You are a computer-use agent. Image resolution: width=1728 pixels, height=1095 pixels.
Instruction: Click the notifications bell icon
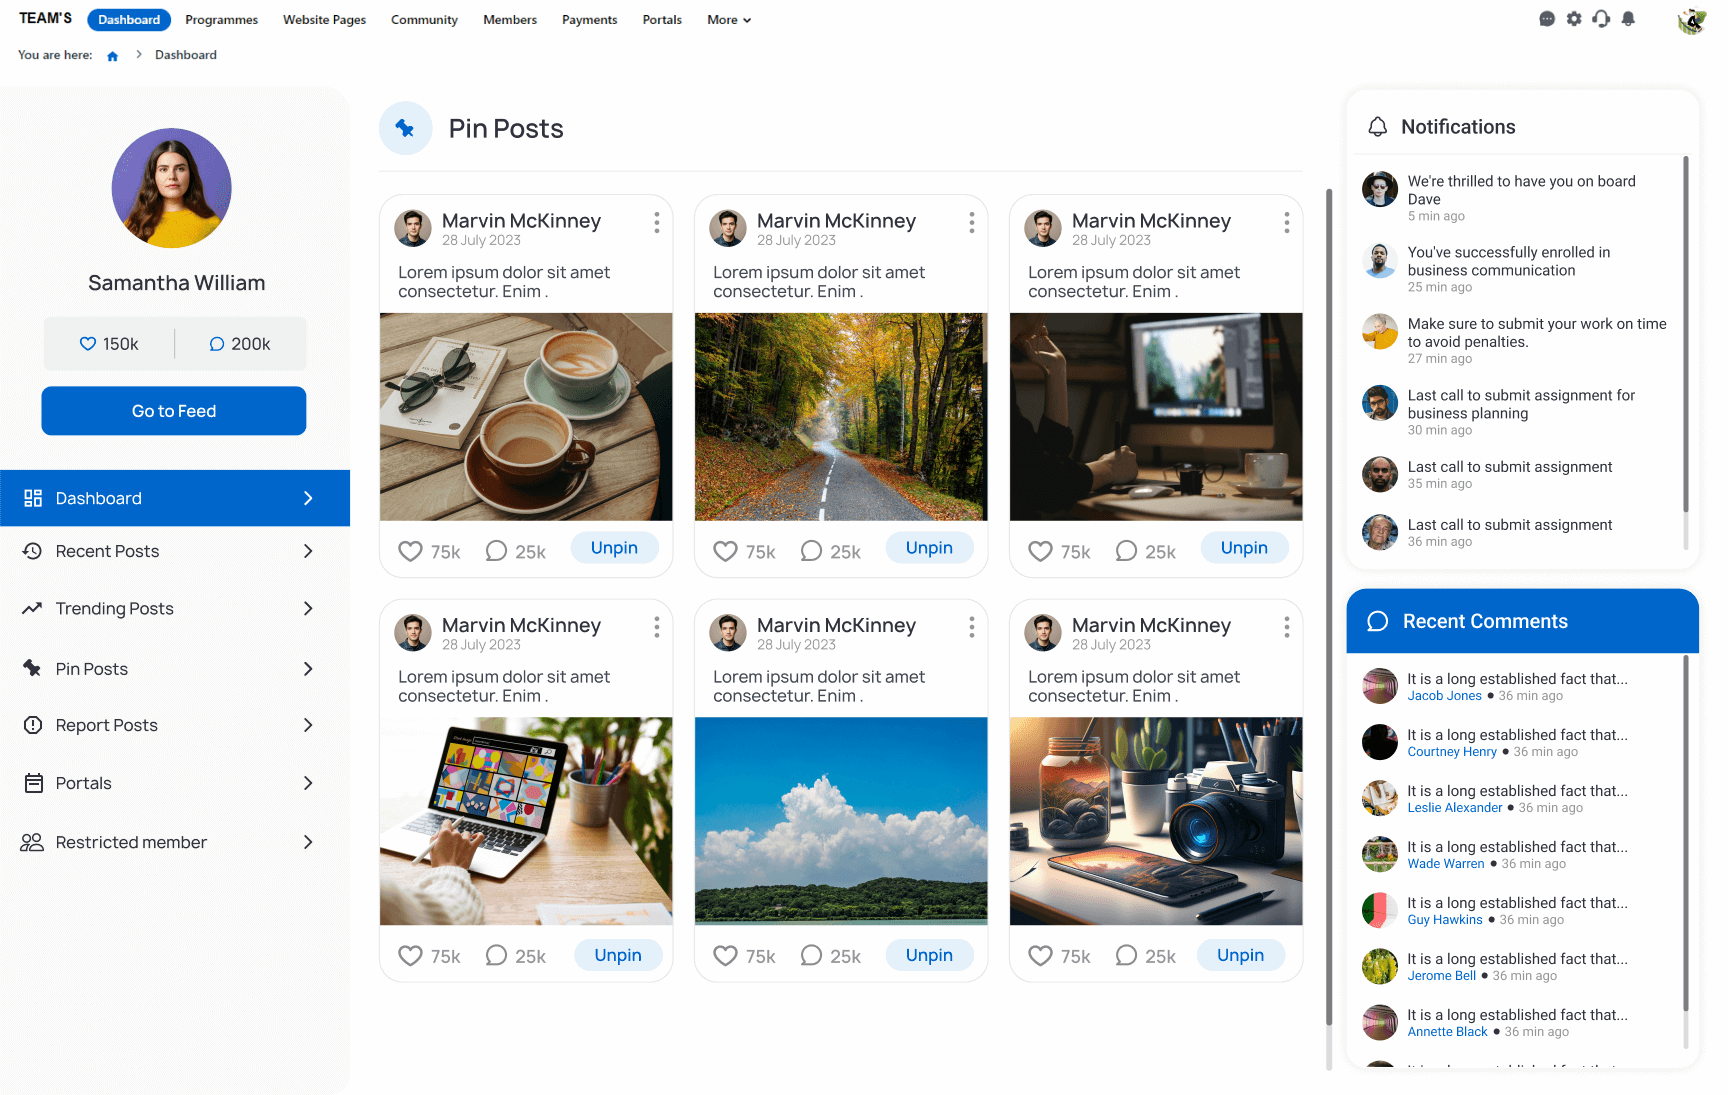(1628, 19)
